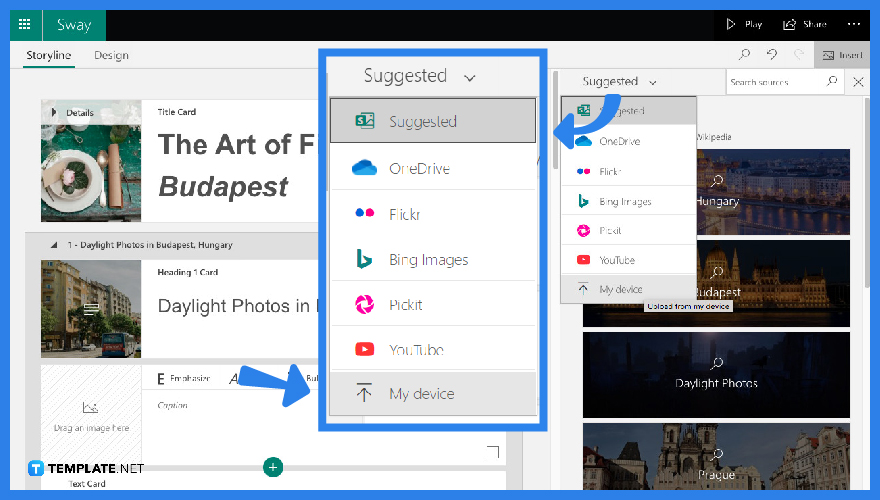Click the Caption text field

[172, 405]
